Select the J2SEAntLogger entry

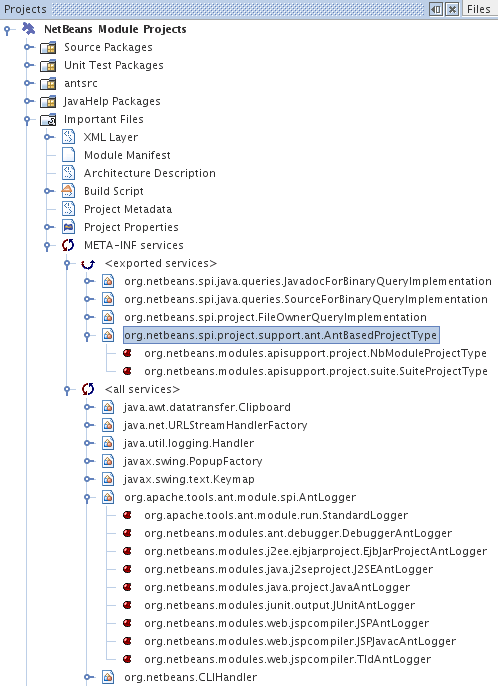(289, 569)
